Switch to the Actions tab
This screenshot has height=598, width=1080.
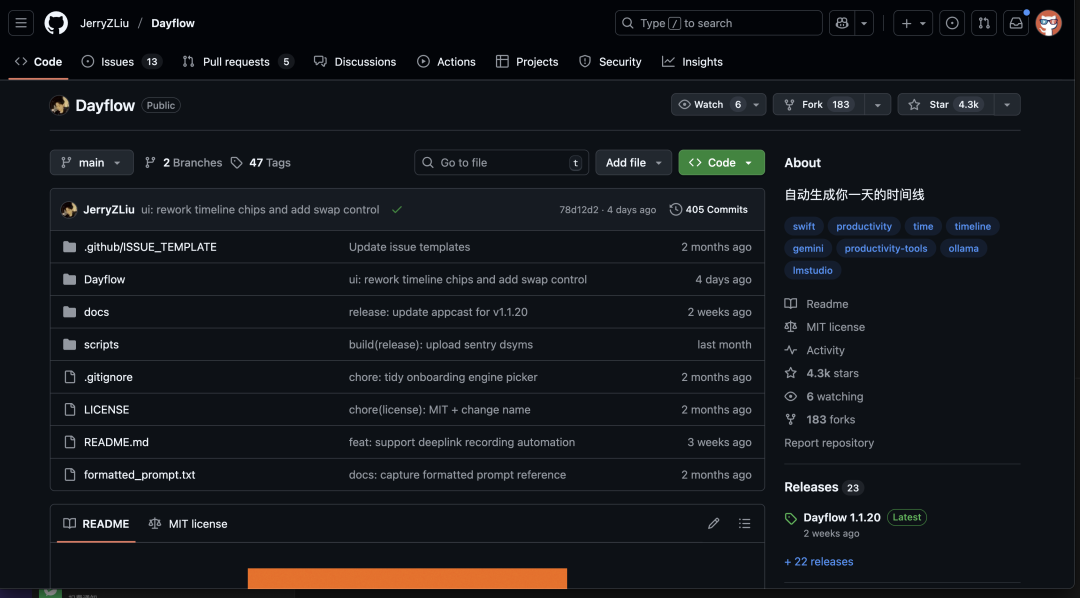[x=446, y=61]
